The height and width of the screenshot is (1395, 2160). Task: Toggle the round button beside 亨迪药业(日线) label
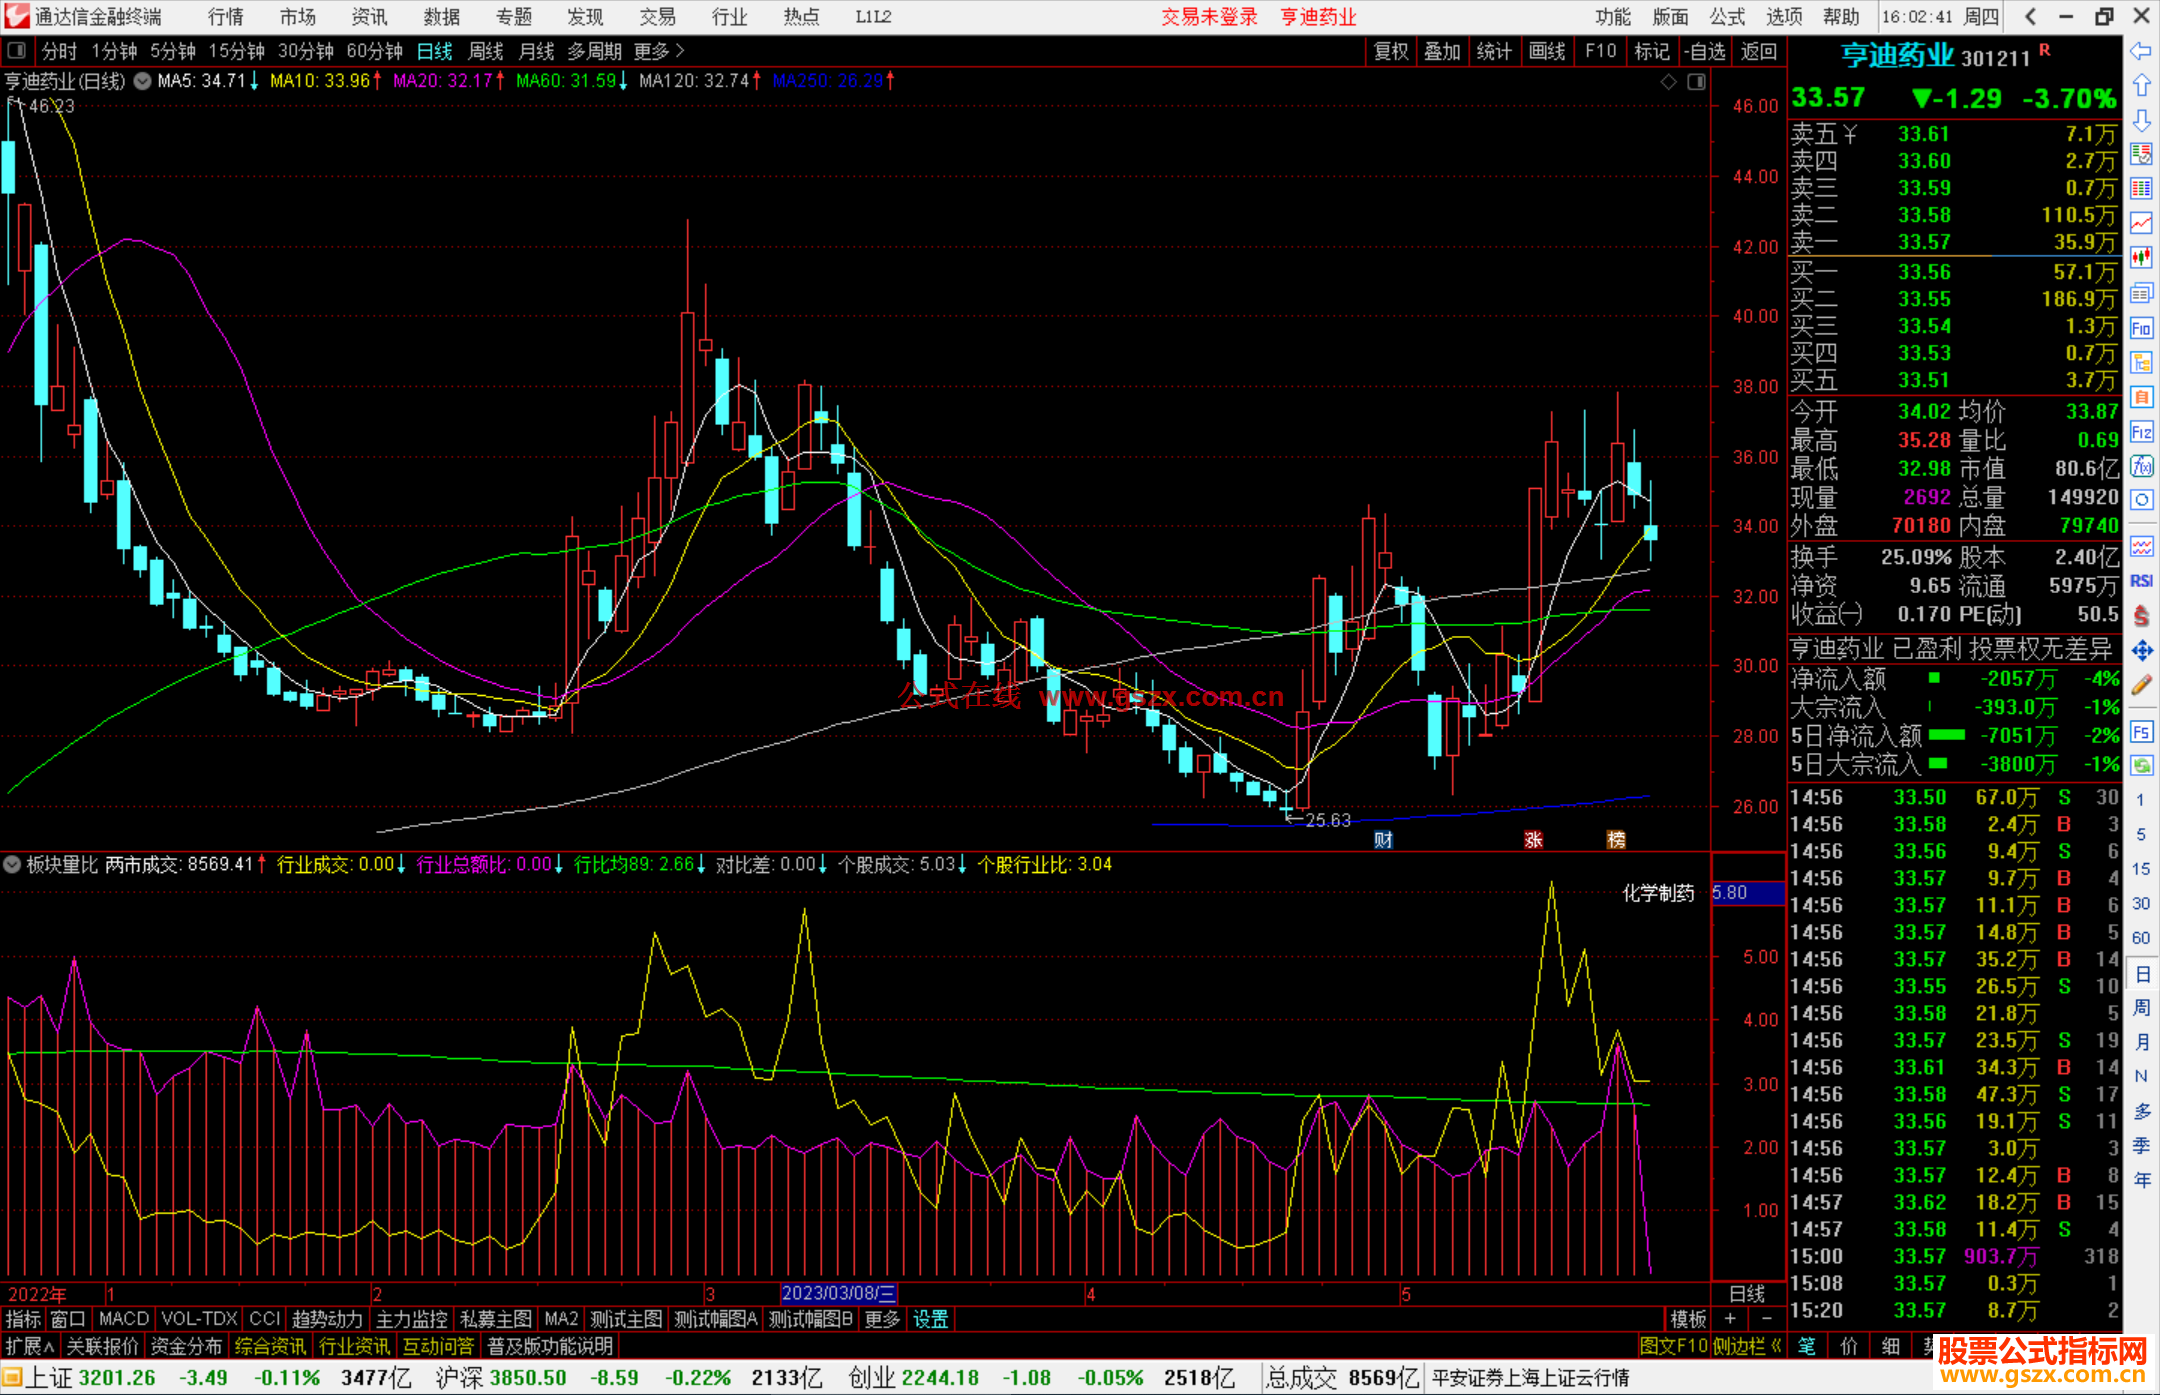[x=143, y=81]
